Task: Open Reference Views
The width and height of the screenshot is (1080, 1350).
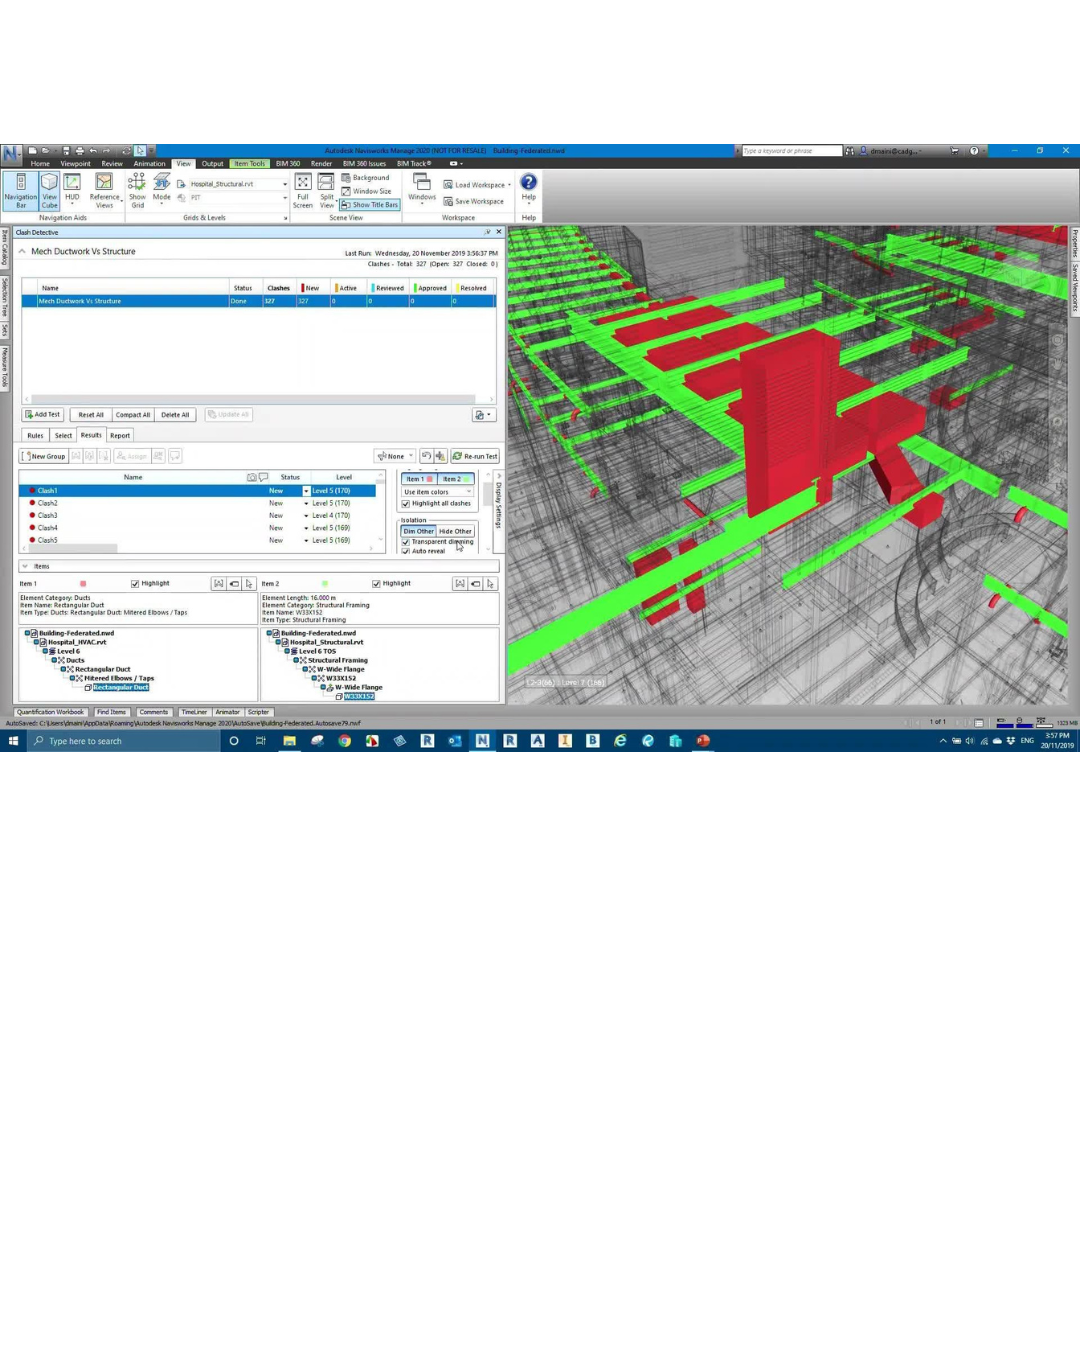Action: [104, 190]
